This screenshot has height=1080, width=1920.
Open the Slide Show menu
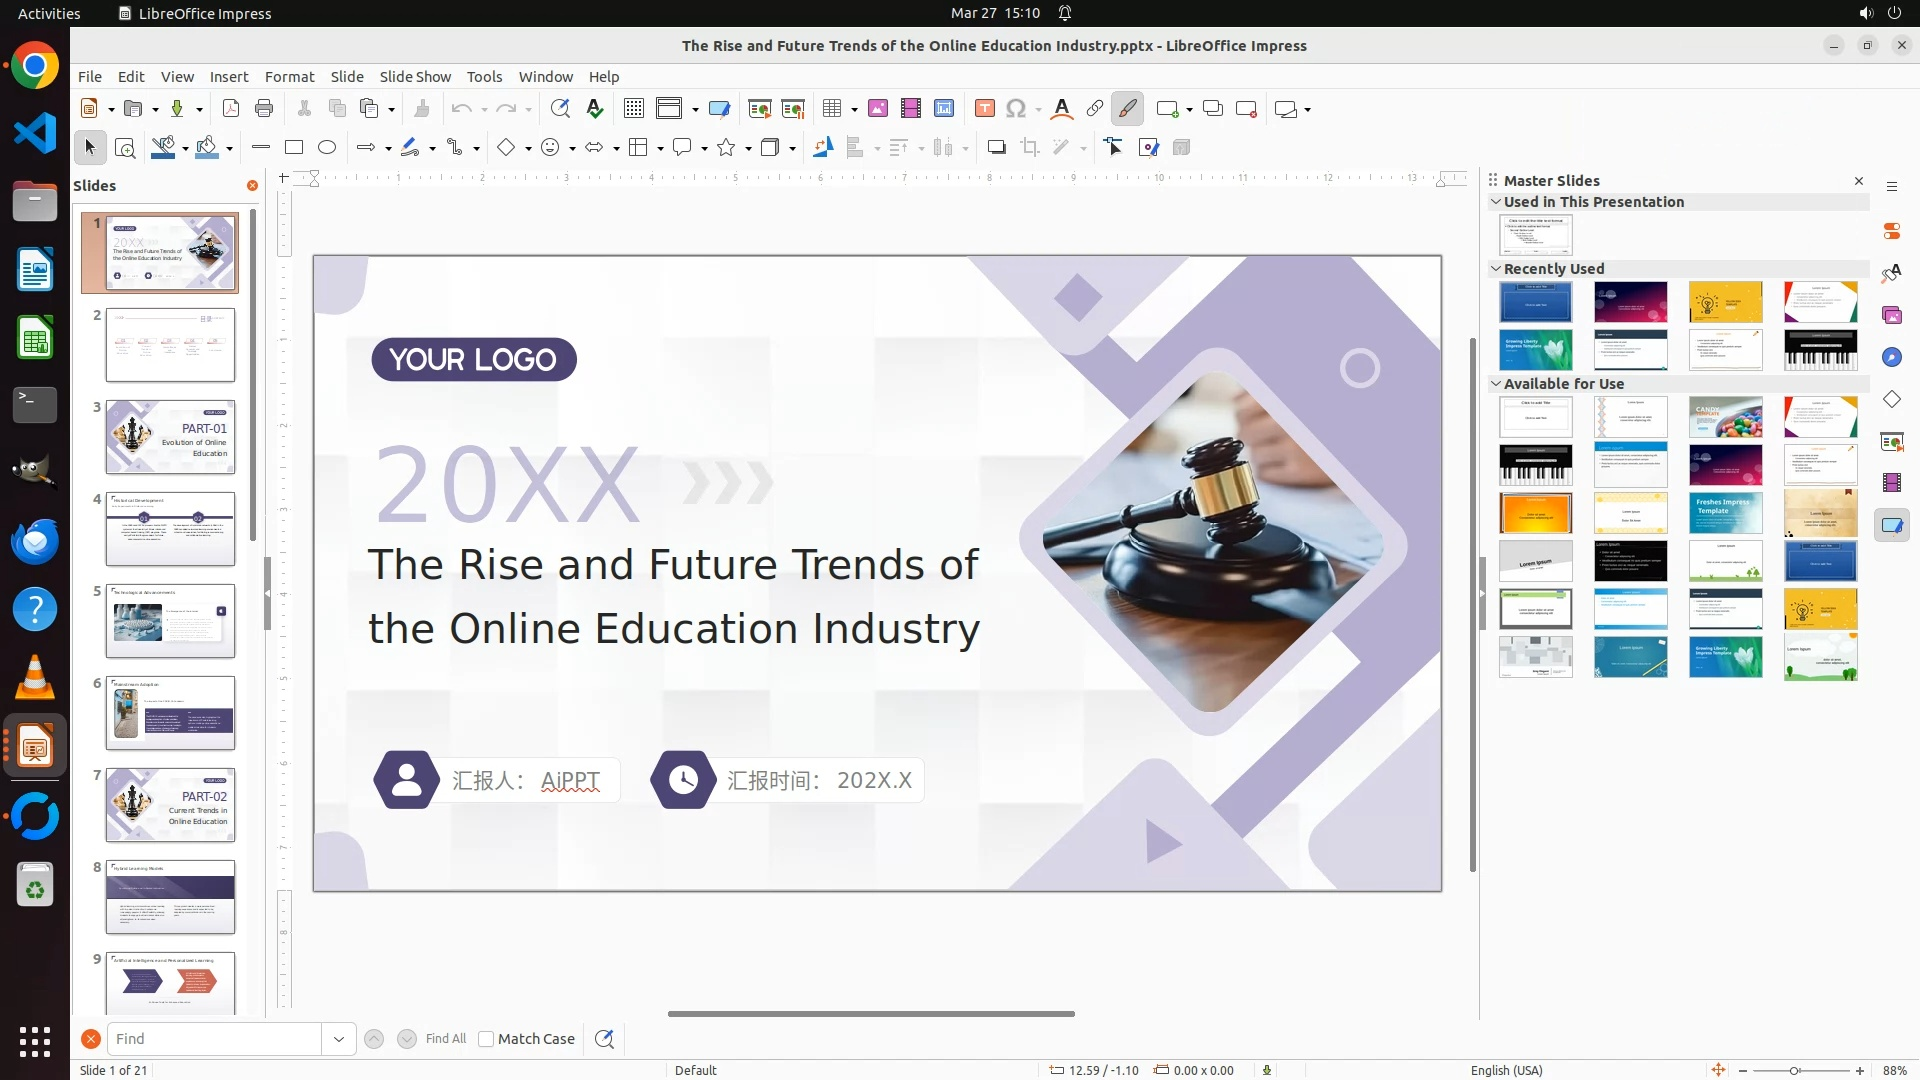[415, 77]
